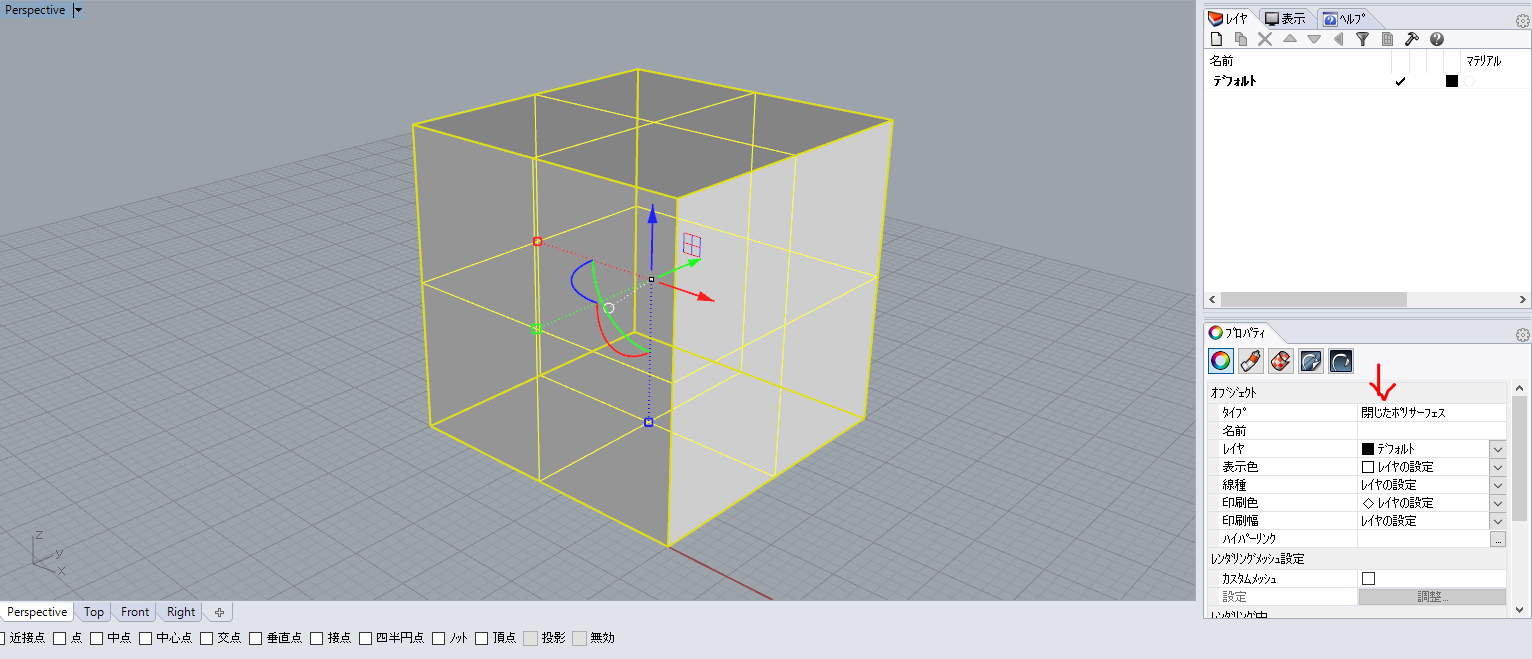Viewport: 1532px width, 659px height.
Task: Select the Perspective viewport tab
Action: pos(37,612)
